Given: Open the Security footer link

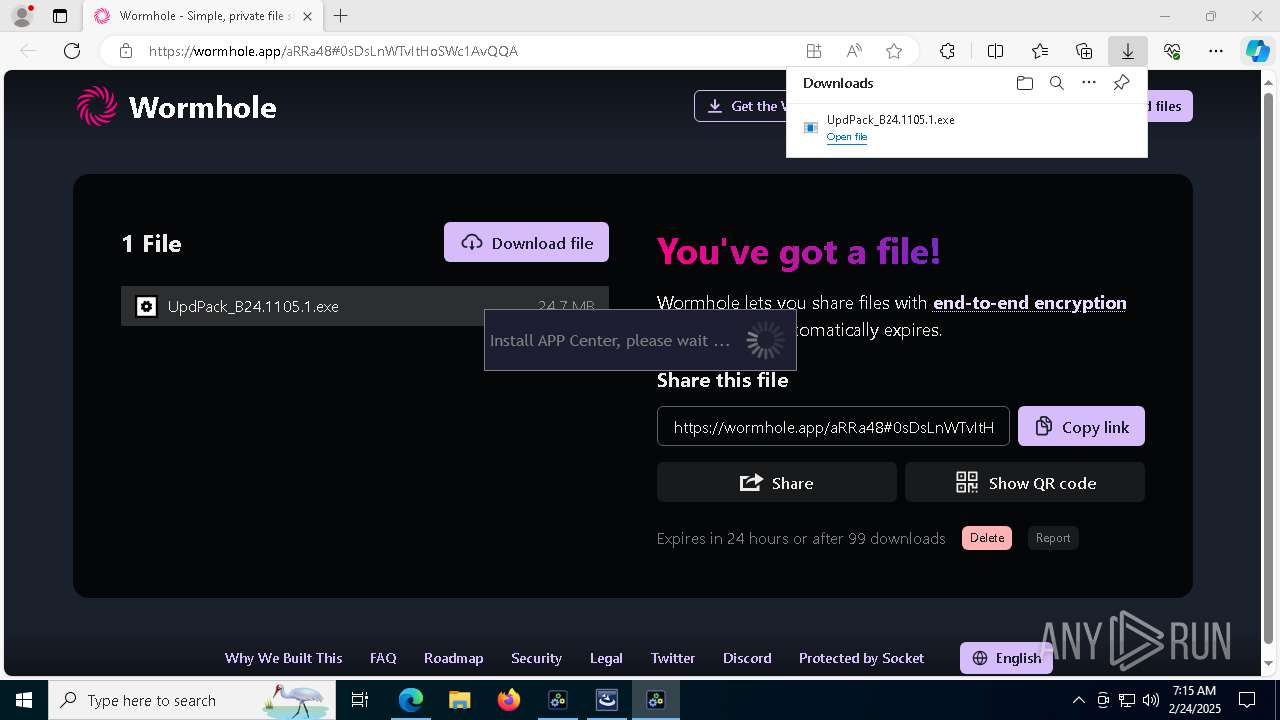Looking at the screenshot, I should pos(536,658).
